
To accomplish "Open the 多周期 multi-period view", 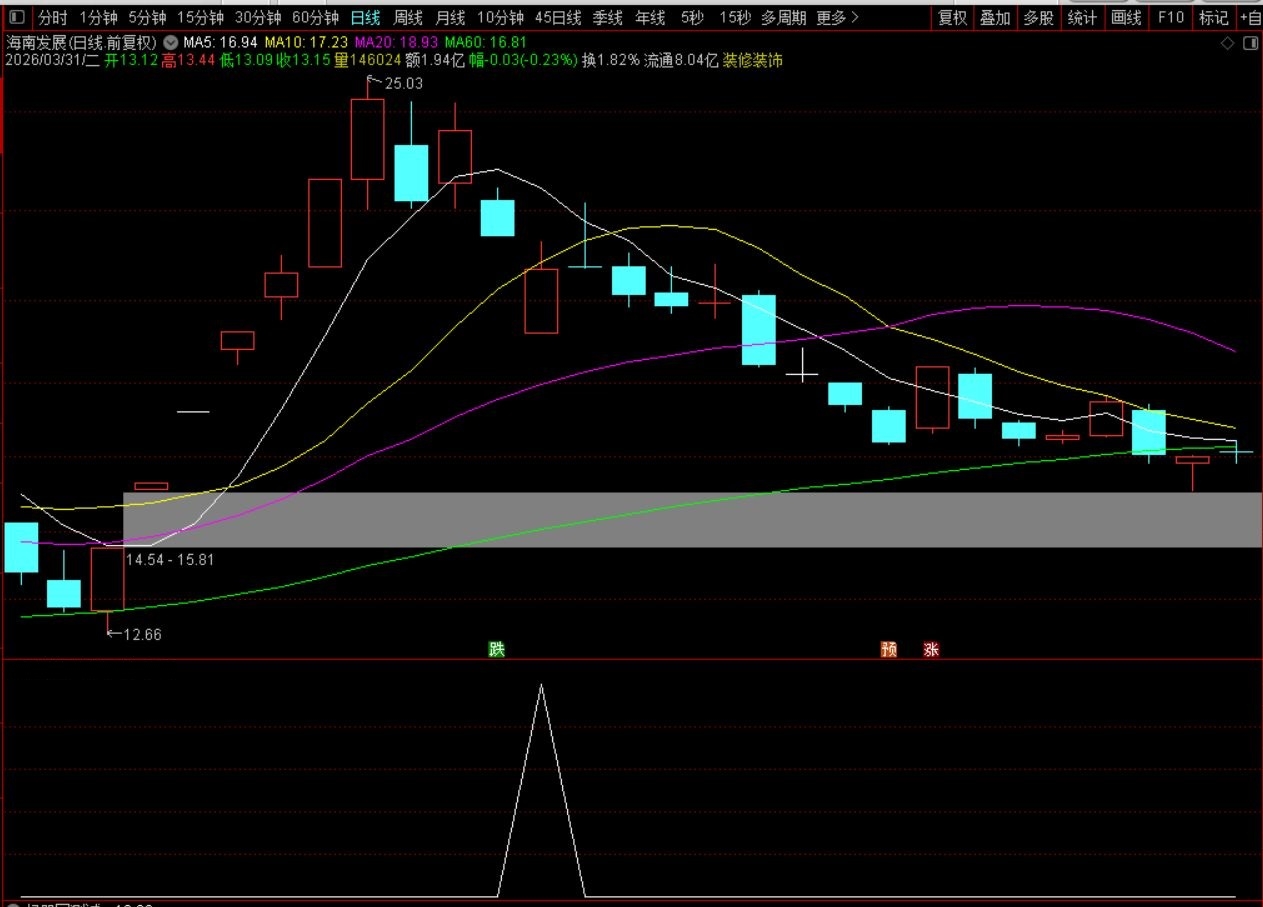I will pyautogui.click(x=784, y=17).
